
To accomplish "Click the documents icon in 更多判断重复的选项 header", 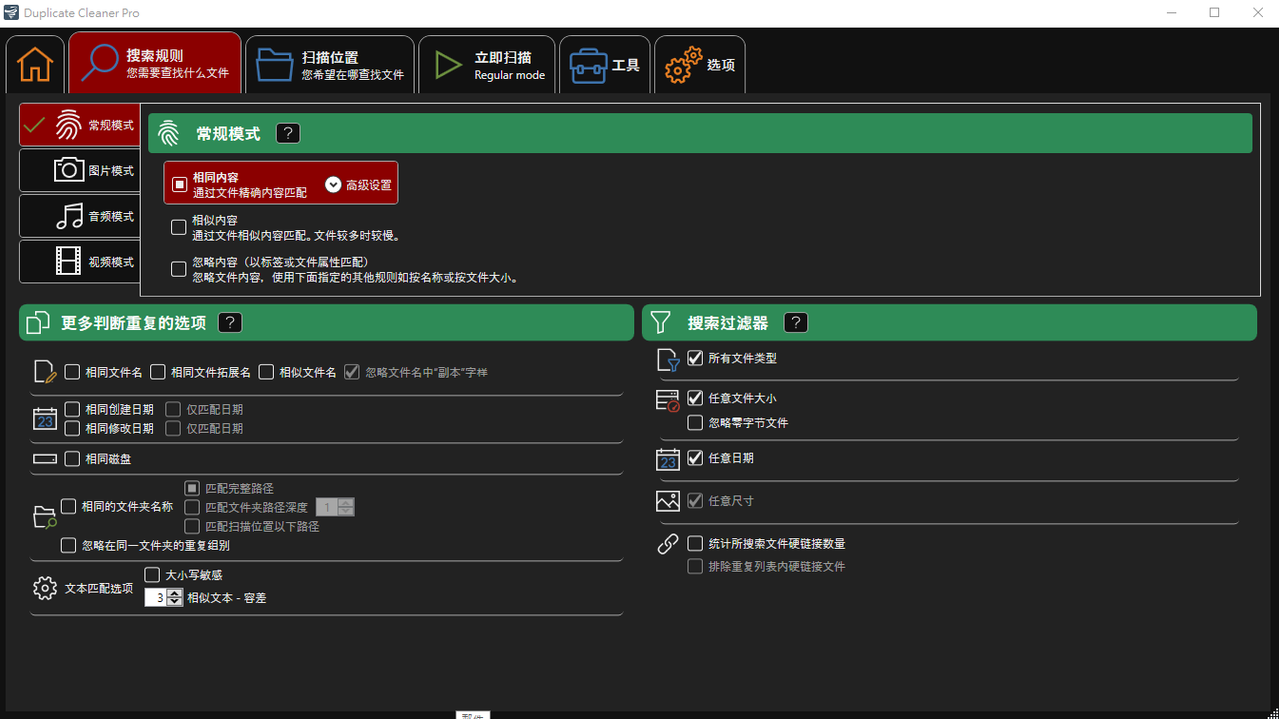I will coord(38,323).
